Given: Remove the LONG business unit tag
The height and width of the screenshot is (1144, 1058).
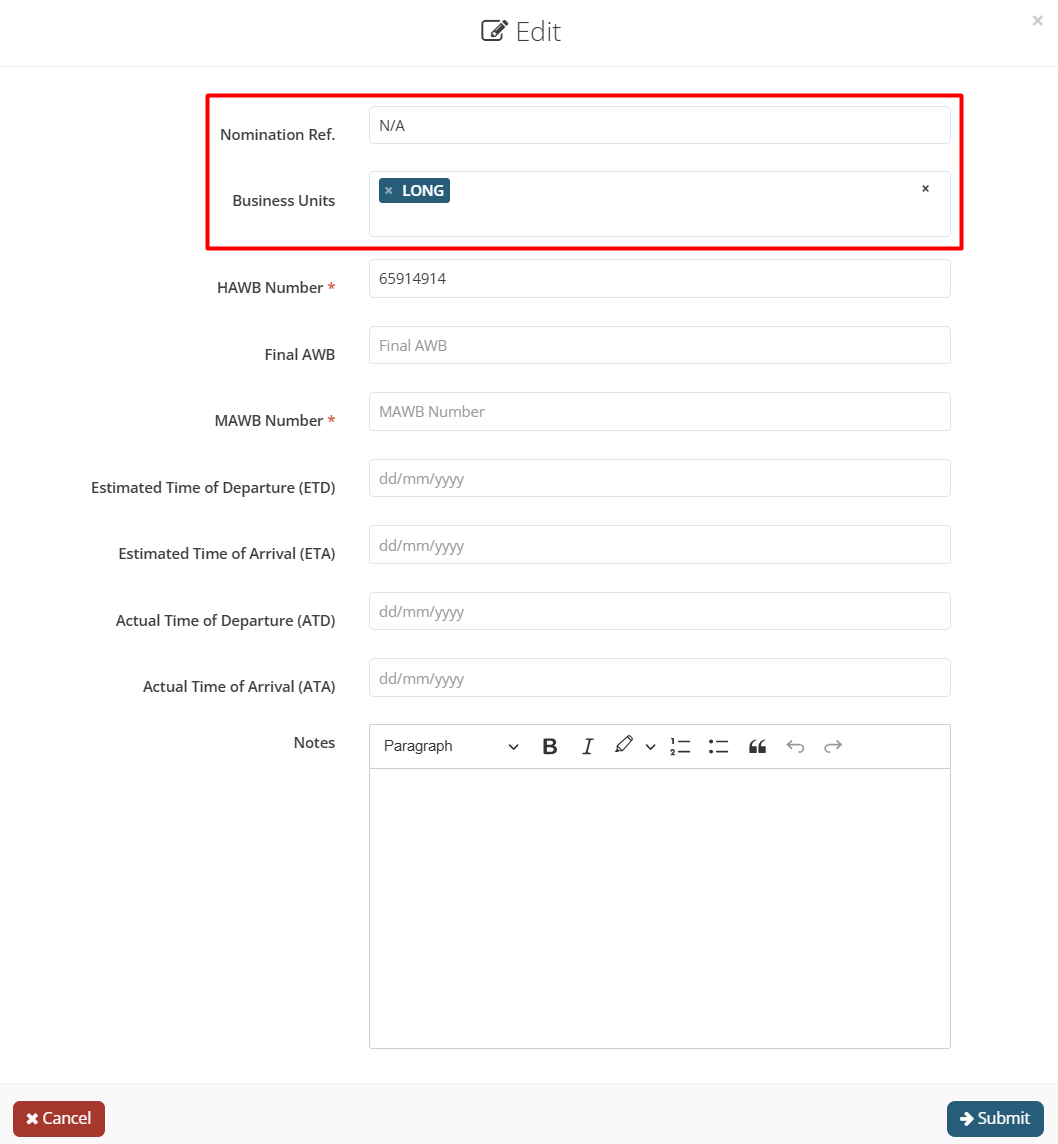Looking at the screenshot, I should [x=389, y=191].
